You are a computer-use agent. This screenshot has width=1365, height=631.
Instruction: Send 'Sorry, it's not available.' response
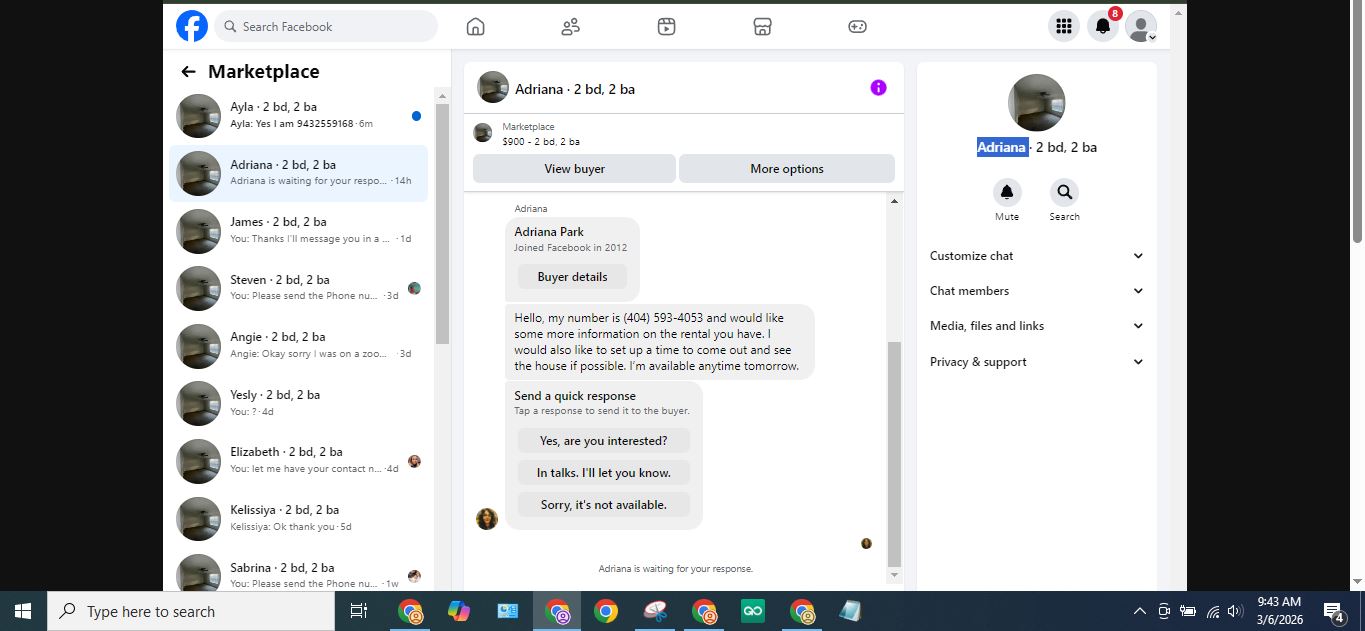click(604, 505)
